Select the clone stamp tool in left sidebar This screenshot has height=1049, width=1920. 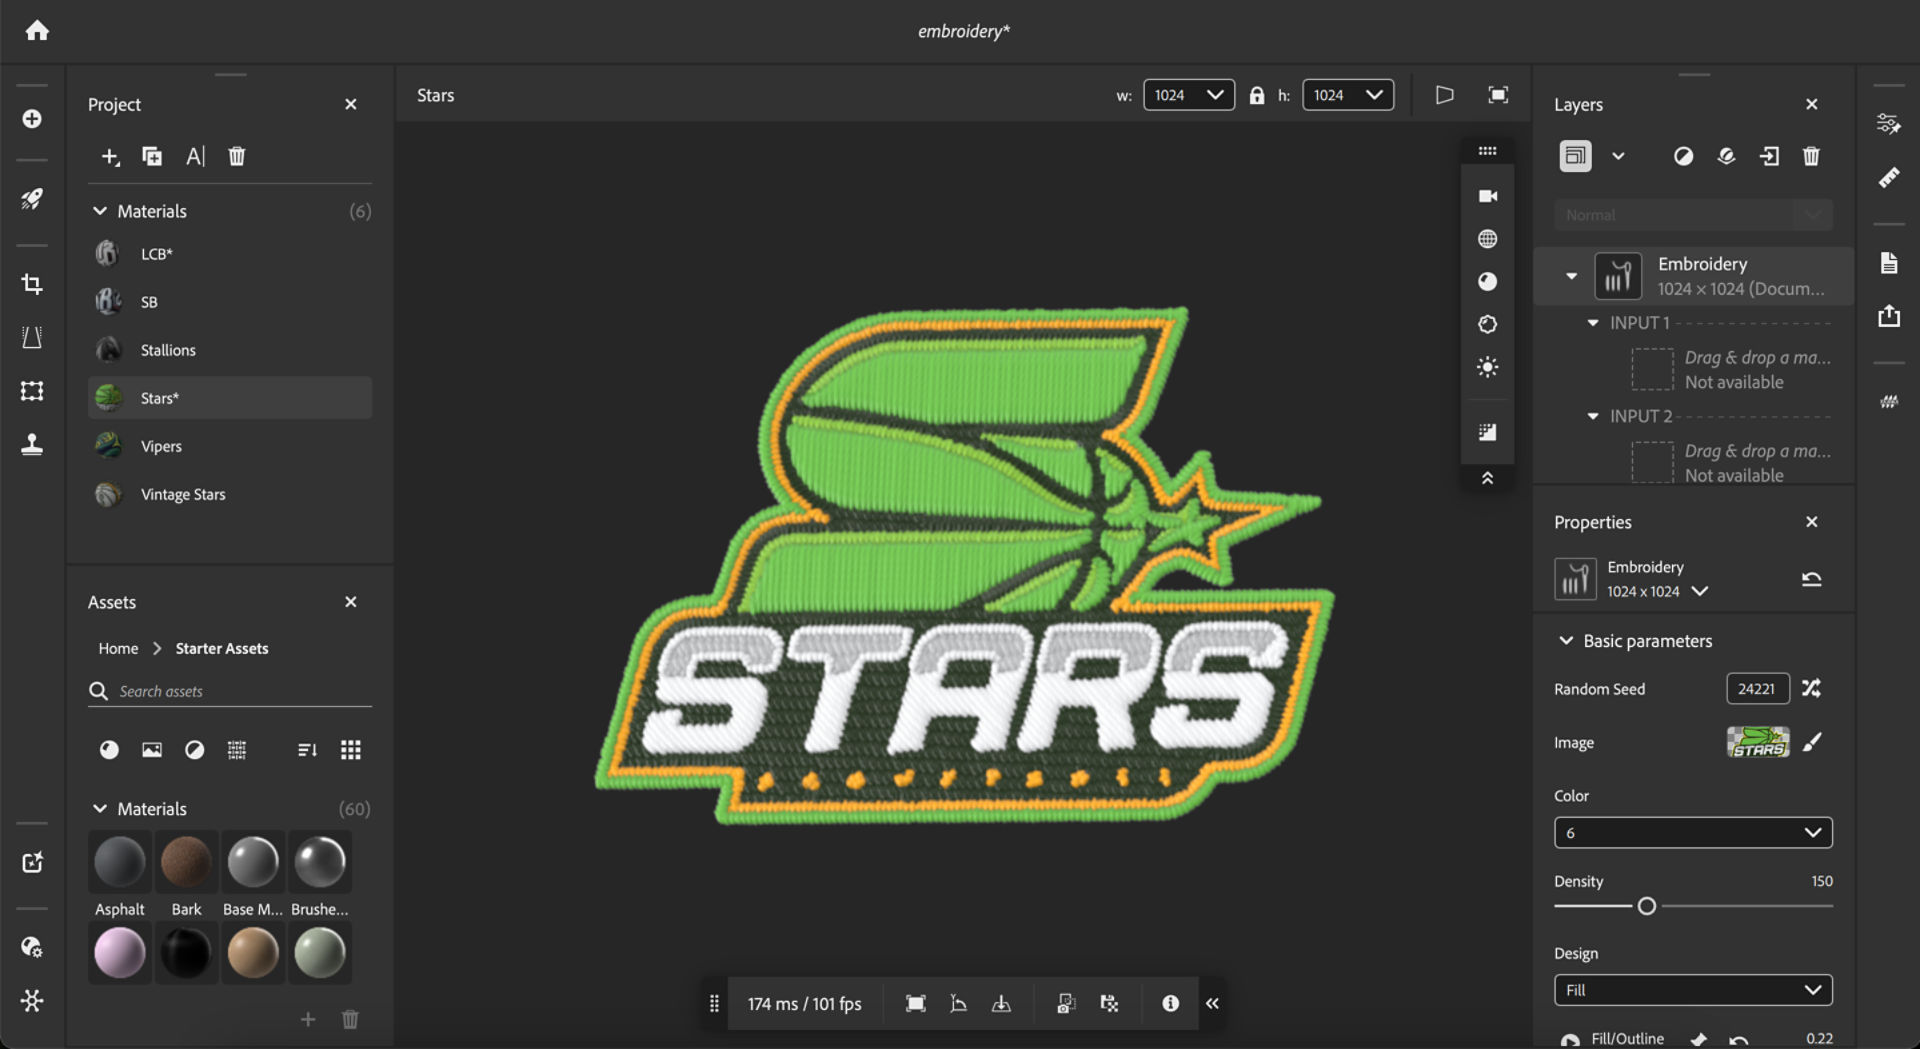32,444
